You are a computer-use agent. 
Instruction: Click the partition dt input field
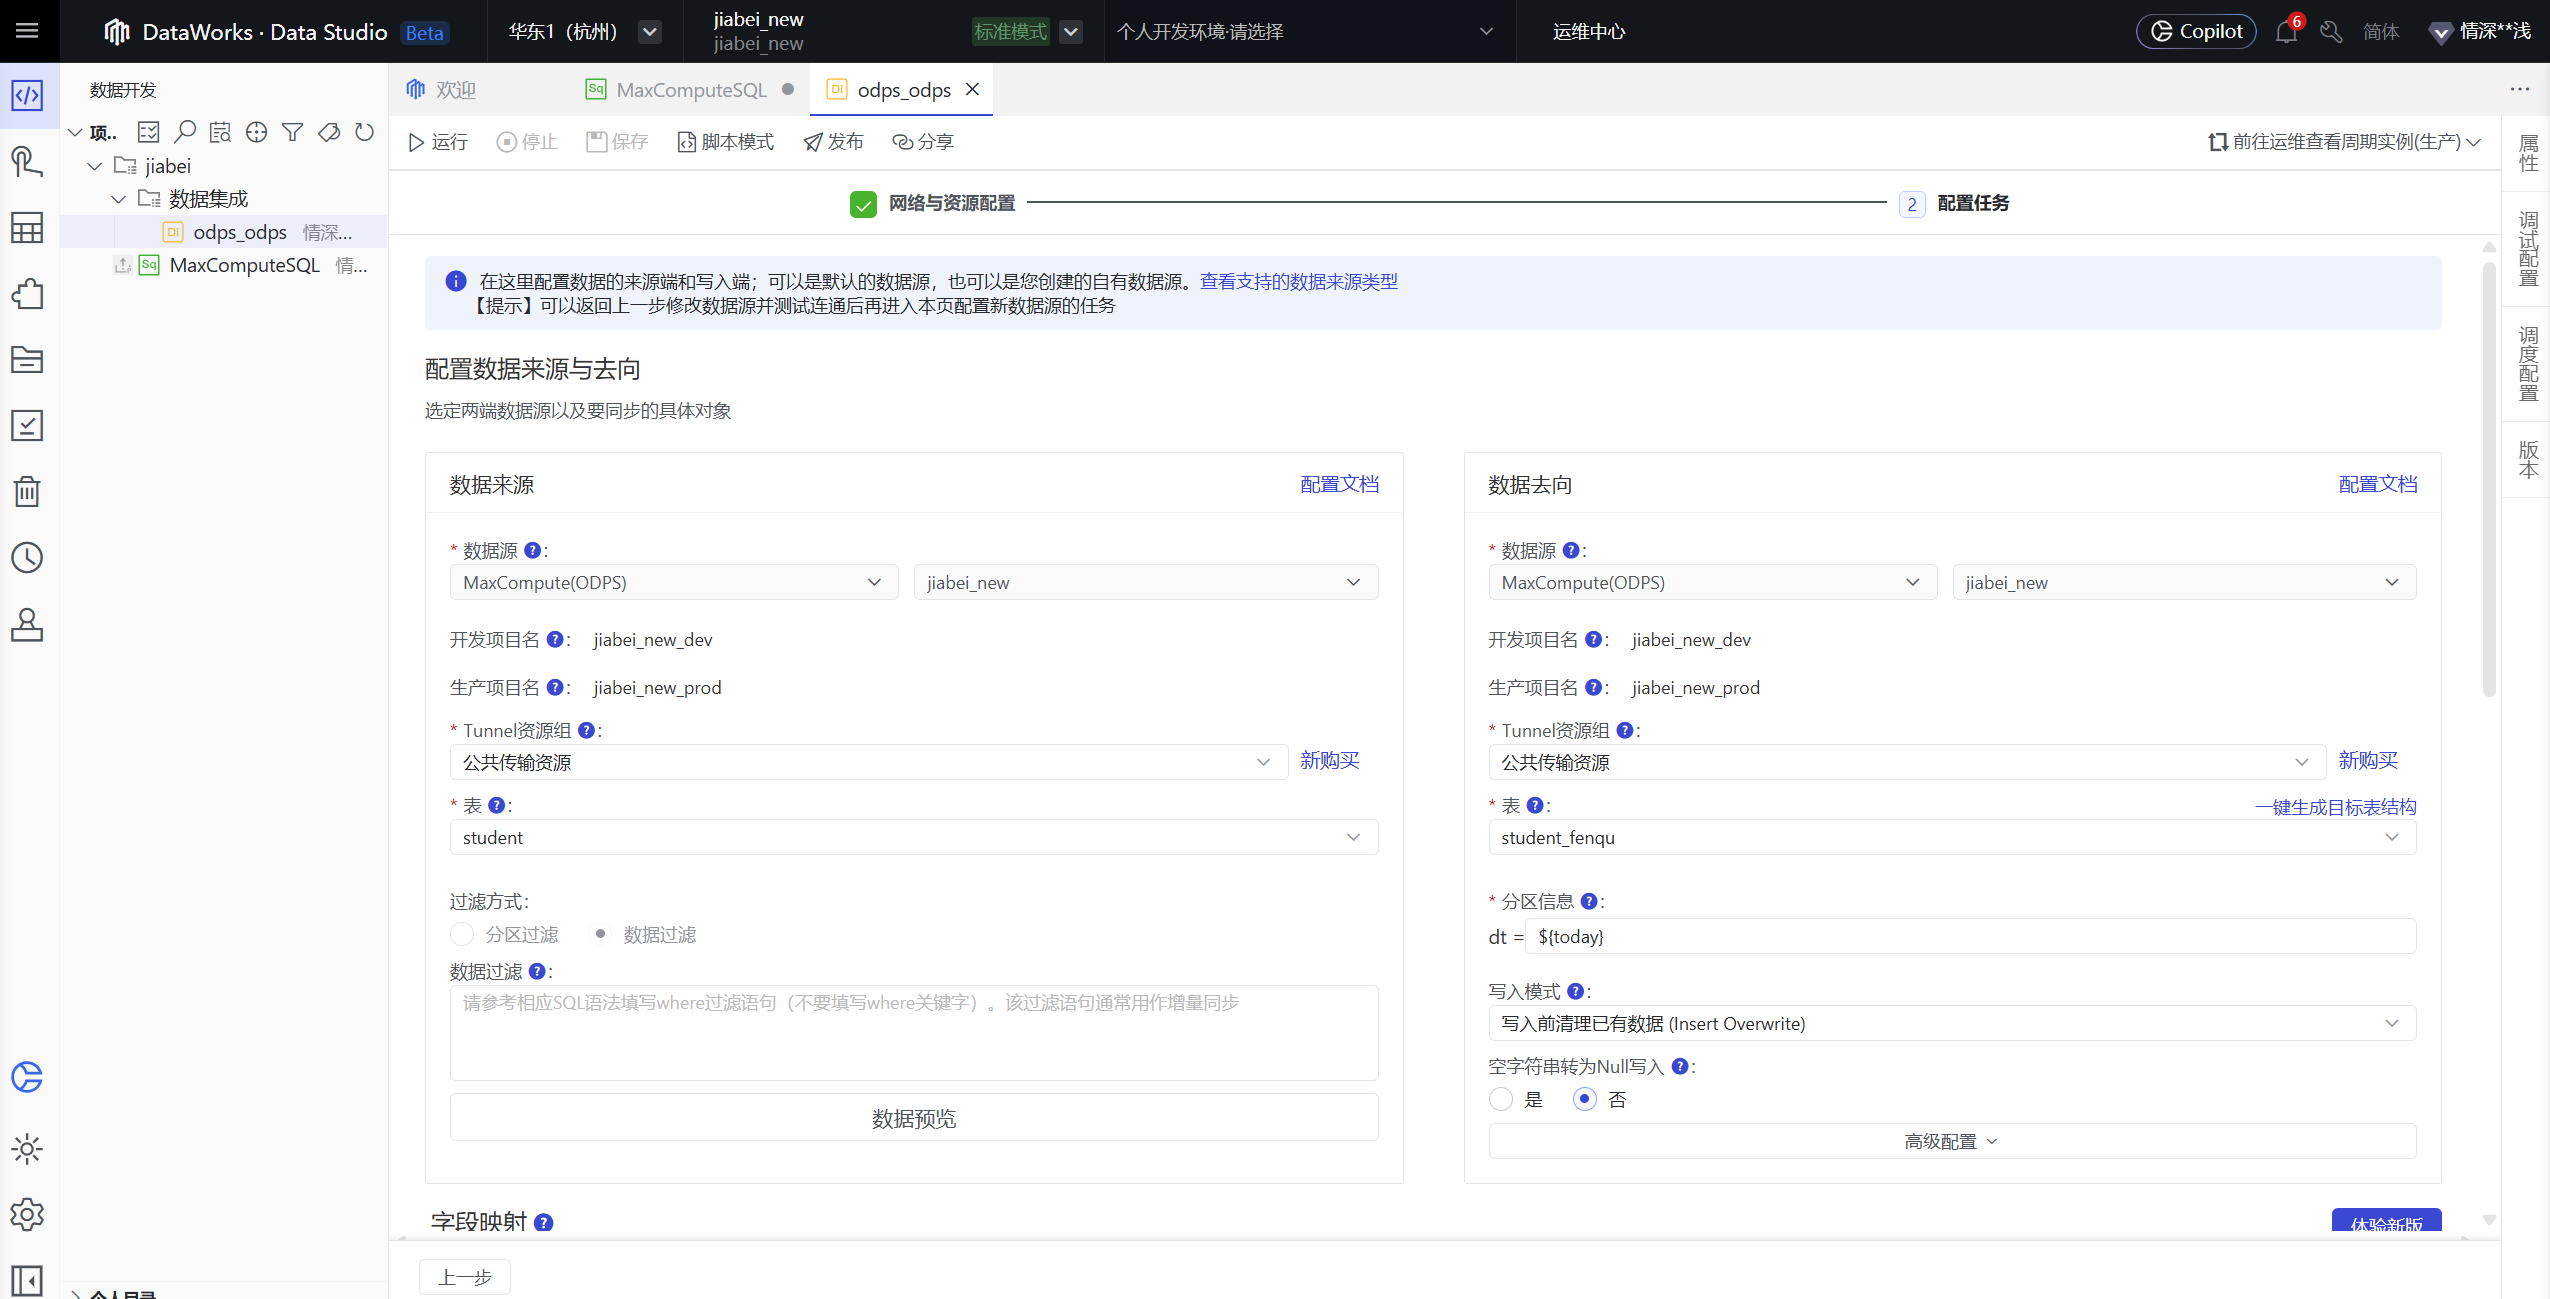(x=1969, y=936)
